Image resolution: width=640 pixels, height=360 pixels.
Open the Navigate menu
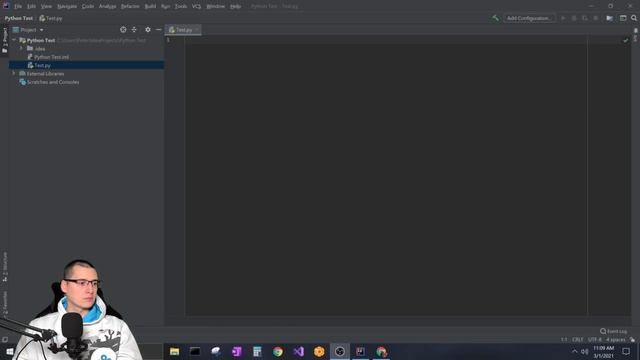(x=67, y=7)
